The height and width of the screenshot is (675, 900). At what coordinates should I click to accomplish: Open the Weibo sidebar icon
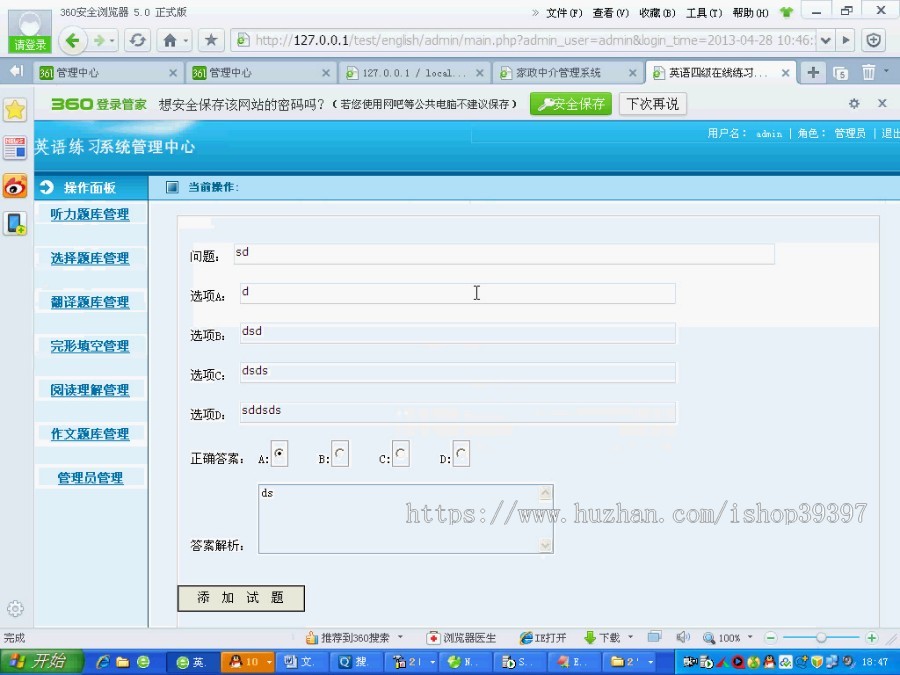click(x=15, y=187)
